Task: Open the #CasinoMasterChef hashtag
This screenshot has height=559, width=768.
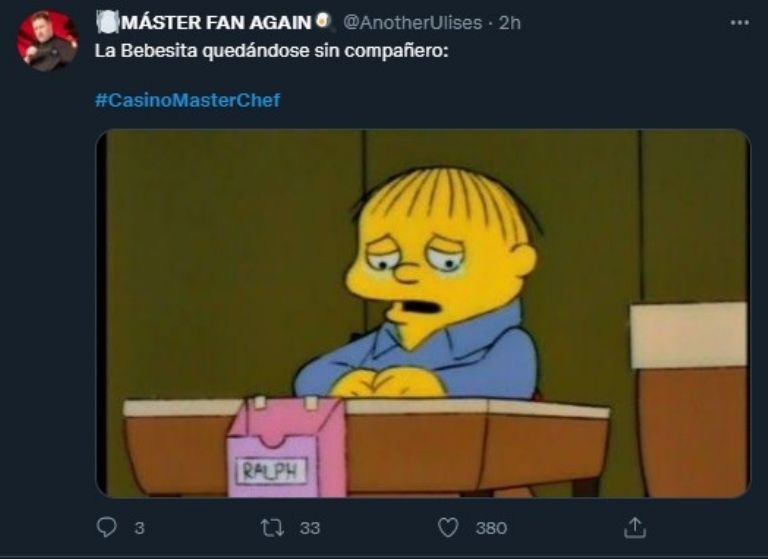Action: [188, 100]
